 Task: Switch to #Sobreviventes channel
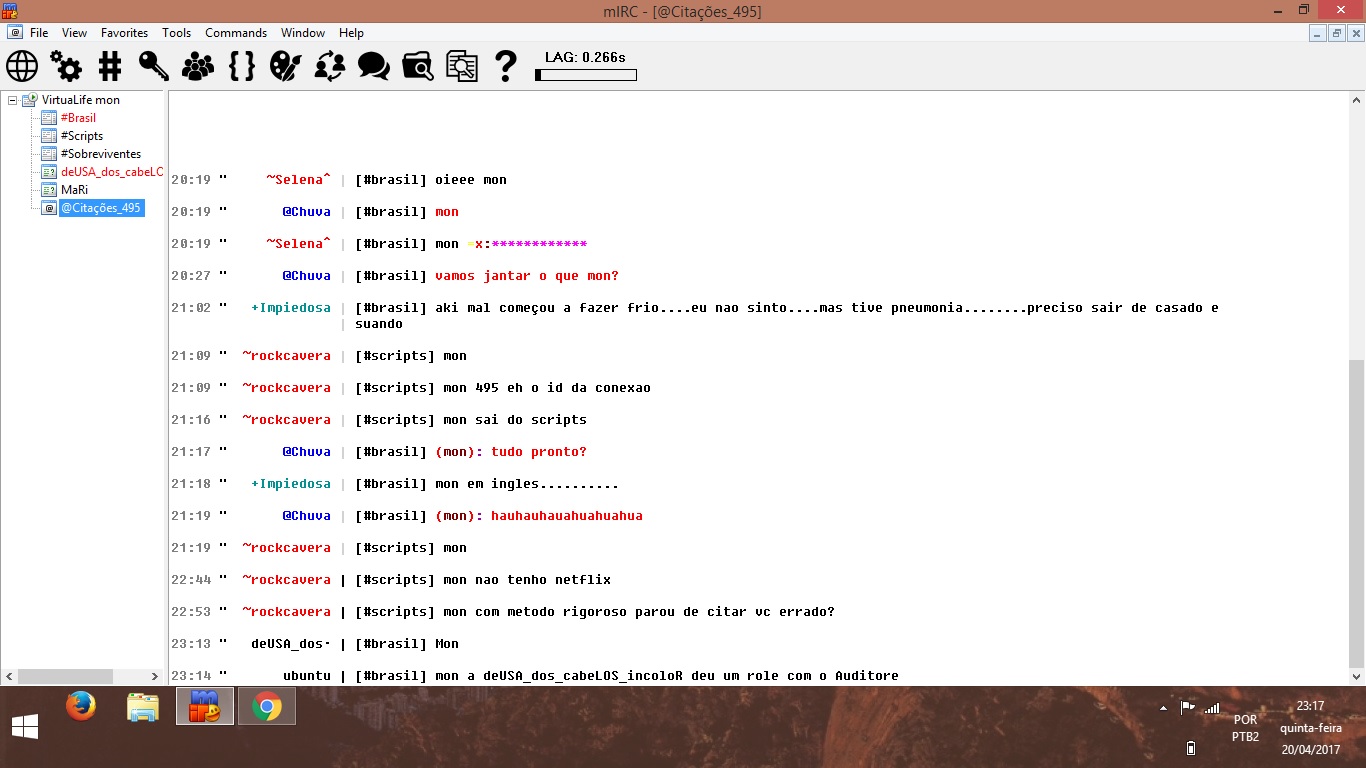[x=100, y=154]
